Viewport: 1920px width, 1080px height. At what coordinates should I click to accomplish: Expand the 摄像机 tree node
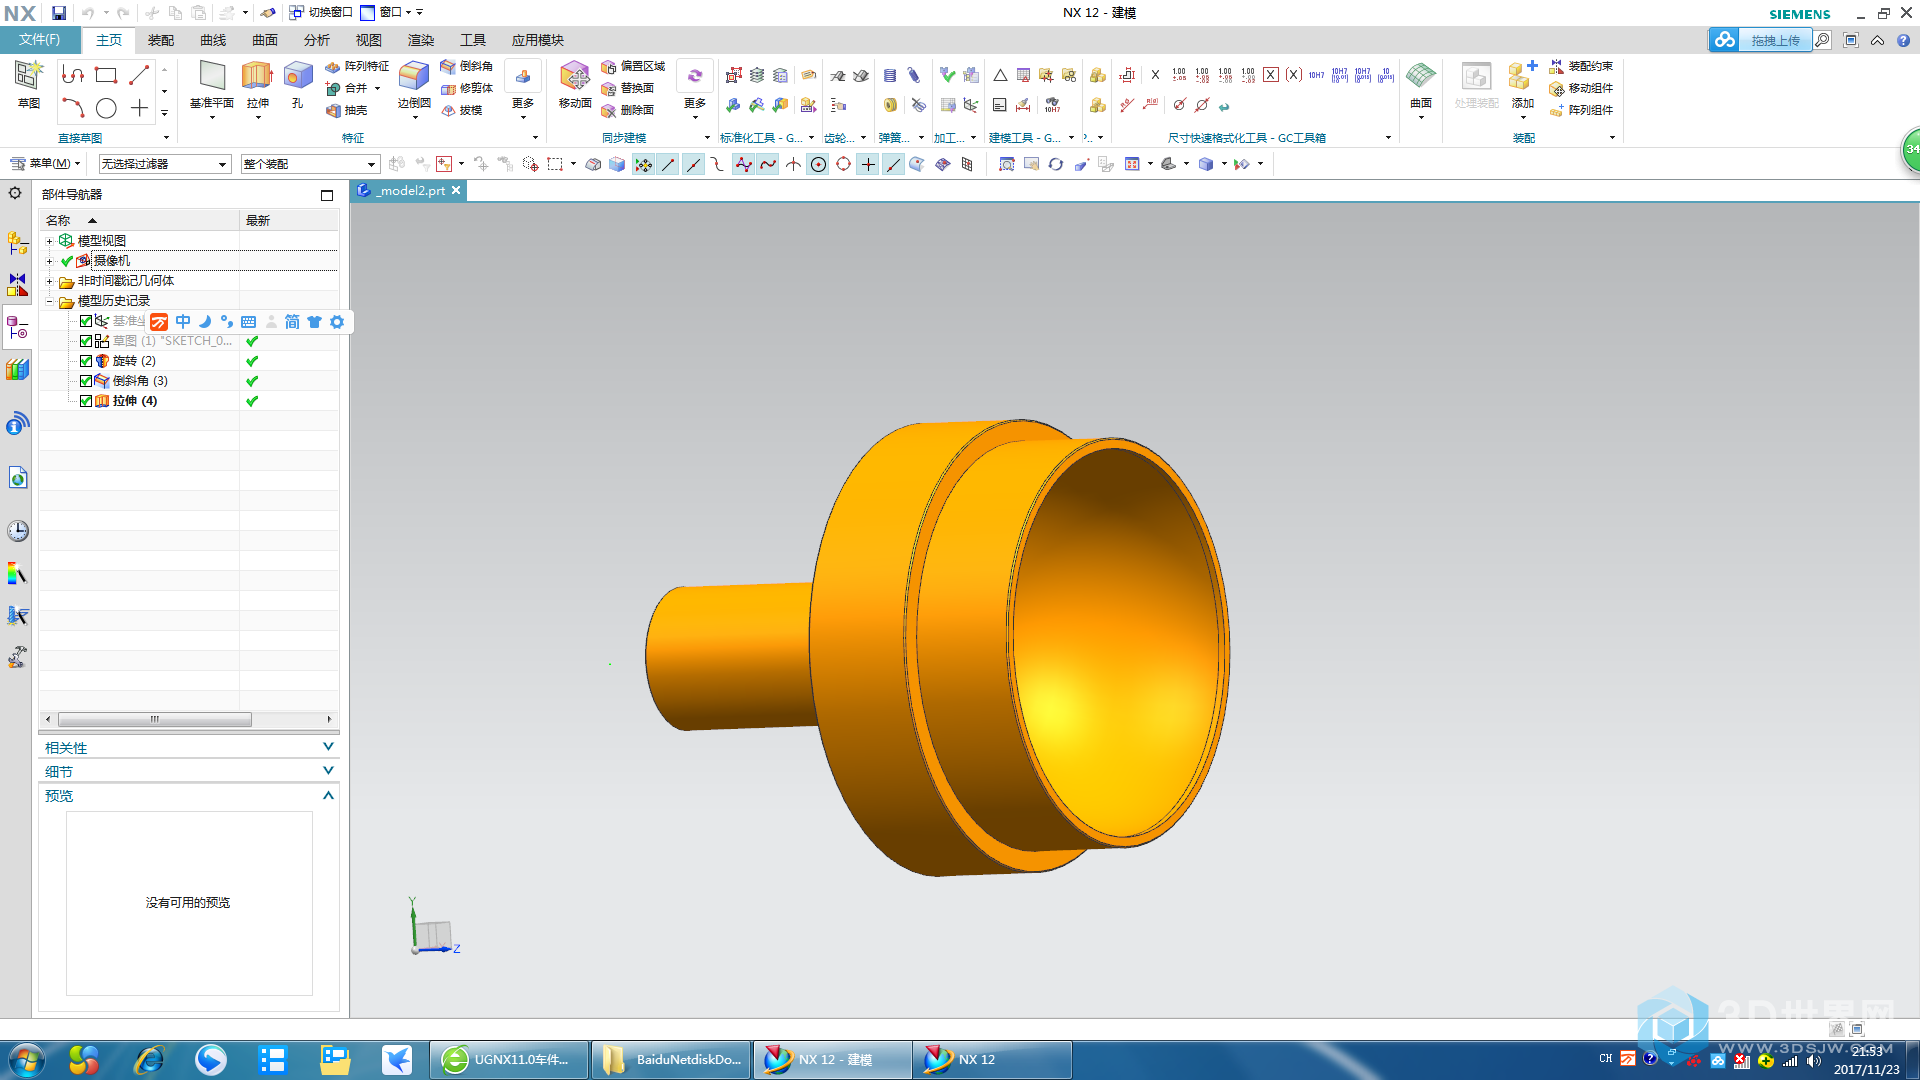pos(49,261)
